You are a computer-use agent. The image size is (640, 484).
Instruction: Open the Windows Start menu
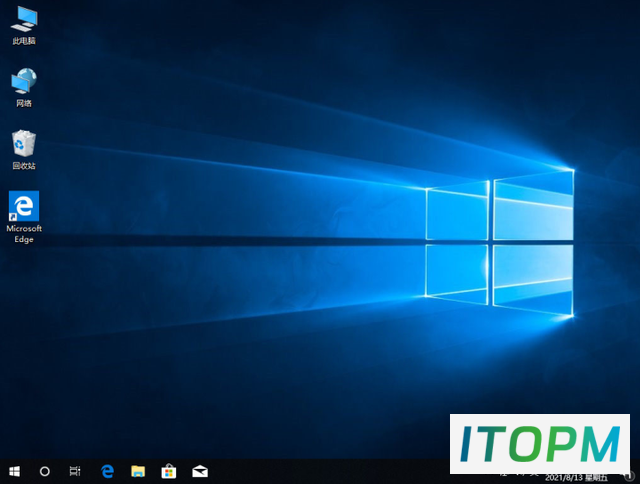click(x=14, y=471)
